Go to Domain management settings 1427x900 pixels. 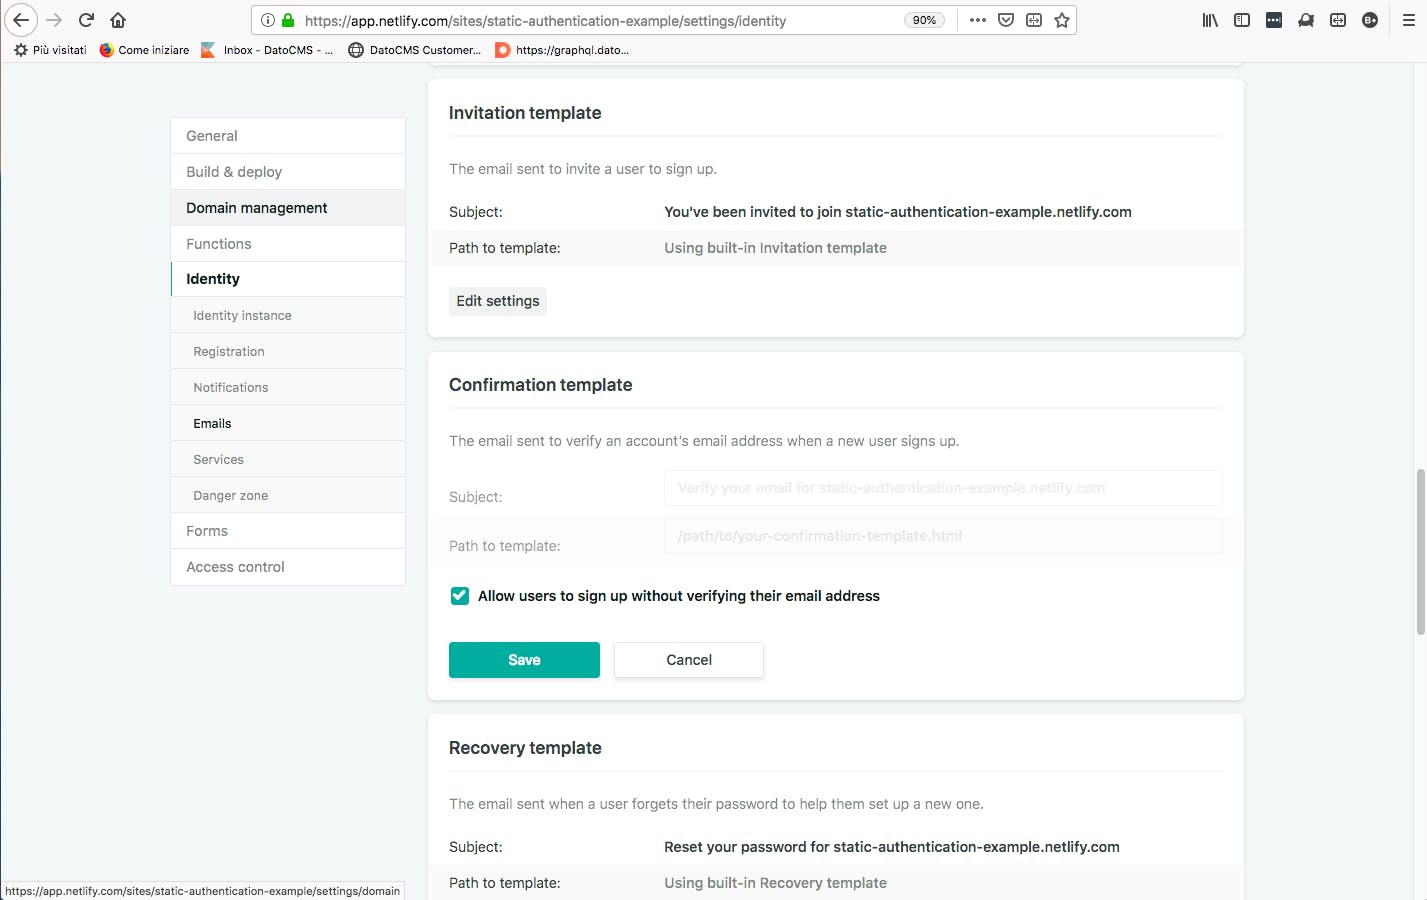[288, 208]
